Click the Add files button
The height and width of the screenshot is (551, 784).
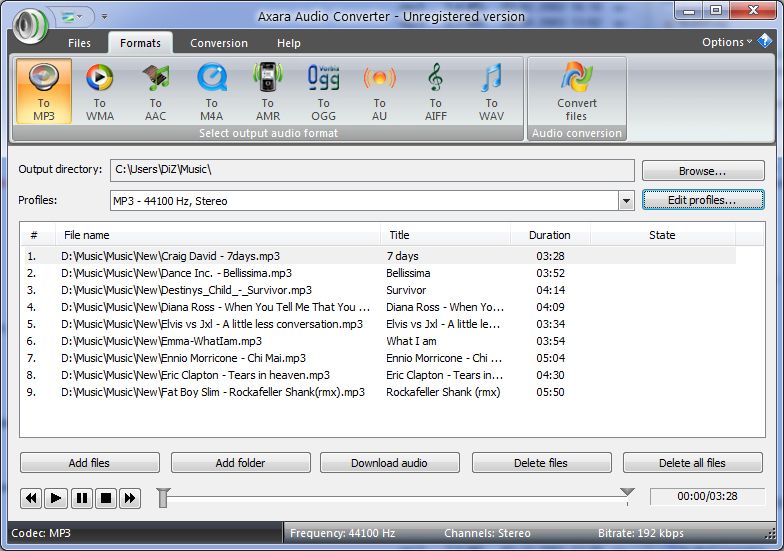pyautogui.click(x=90, y=463)
